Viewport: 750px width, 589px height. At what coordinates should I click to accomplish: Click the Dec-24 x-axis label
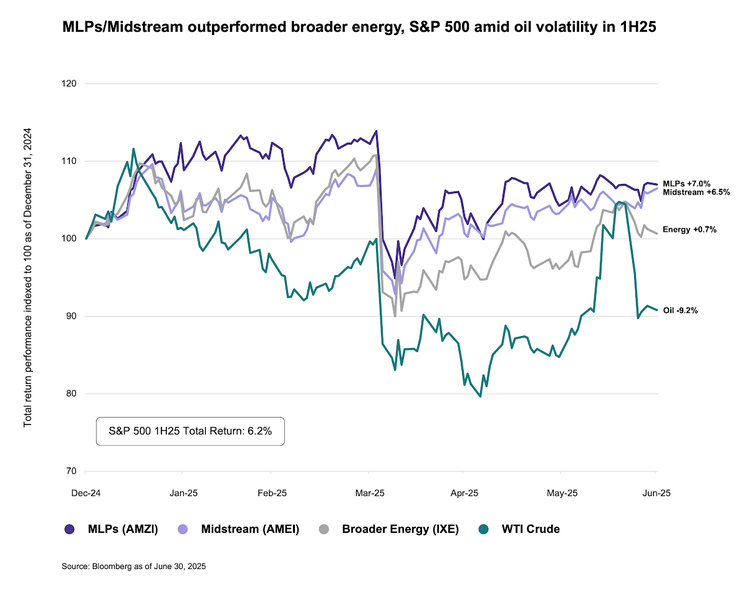(85, 494)
